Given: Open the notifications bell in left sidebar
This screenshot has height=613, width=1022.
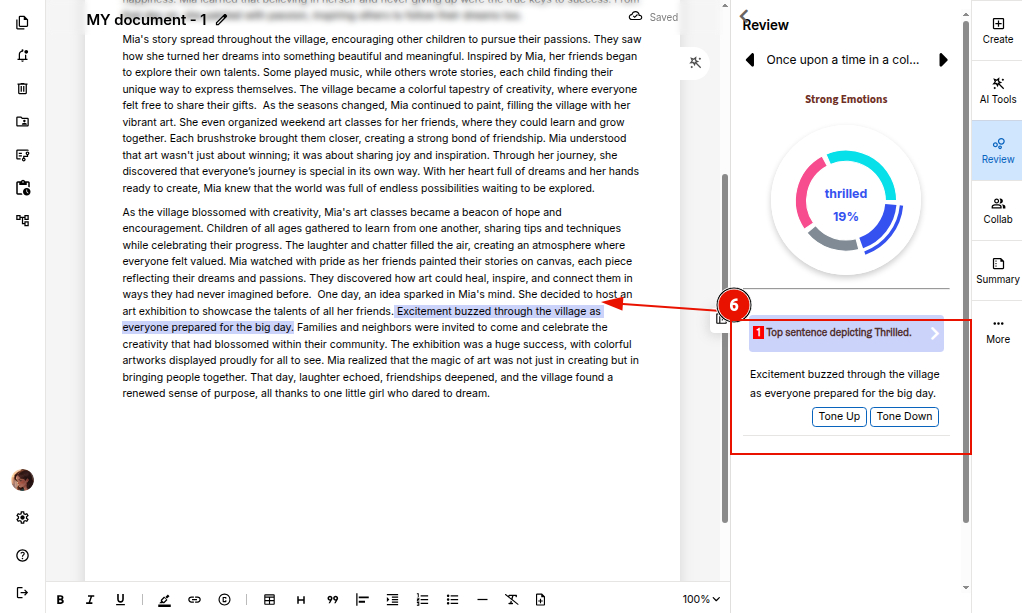Looking at the screenshot, I should (x=22, y=56).
